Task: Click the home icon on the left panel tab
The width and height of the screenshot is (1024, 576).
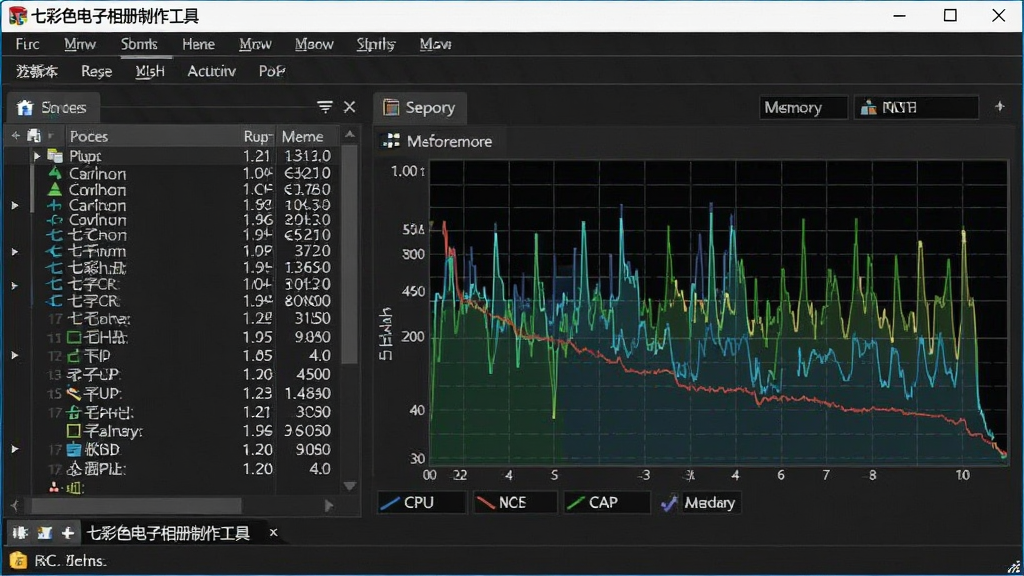Action: click(25, 108)
